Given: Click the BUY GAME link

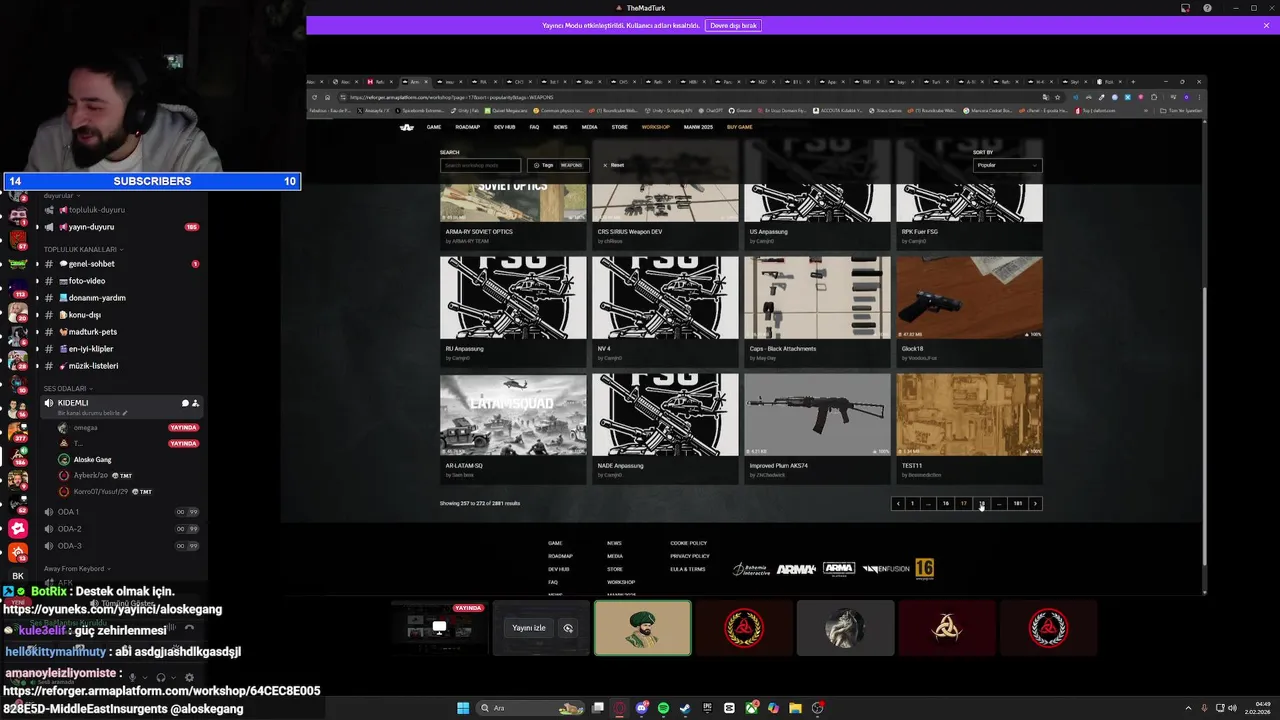Looking at the screenshot, I should [740, 127].
